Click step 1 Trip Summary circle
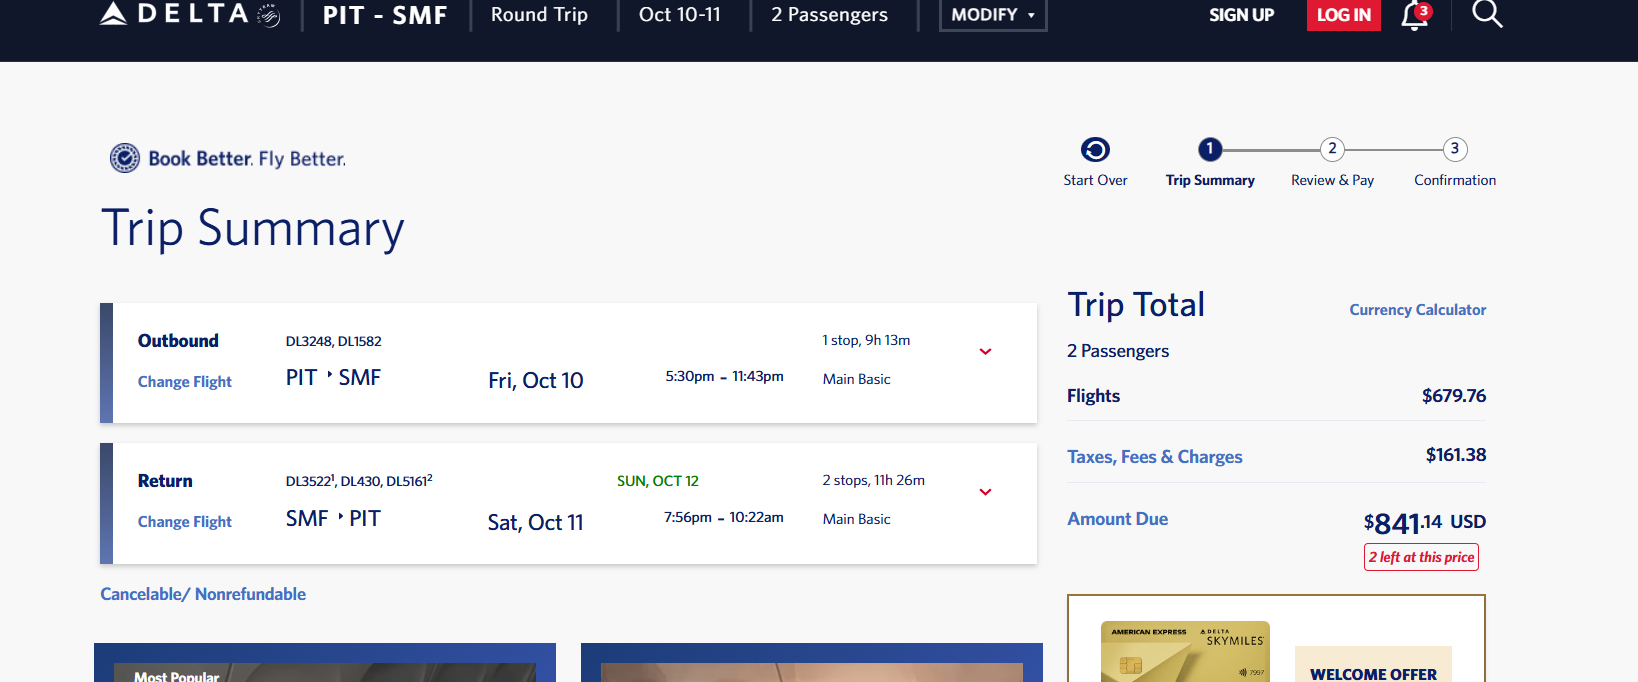1638x682 pixels. [x=1210, y=149]
